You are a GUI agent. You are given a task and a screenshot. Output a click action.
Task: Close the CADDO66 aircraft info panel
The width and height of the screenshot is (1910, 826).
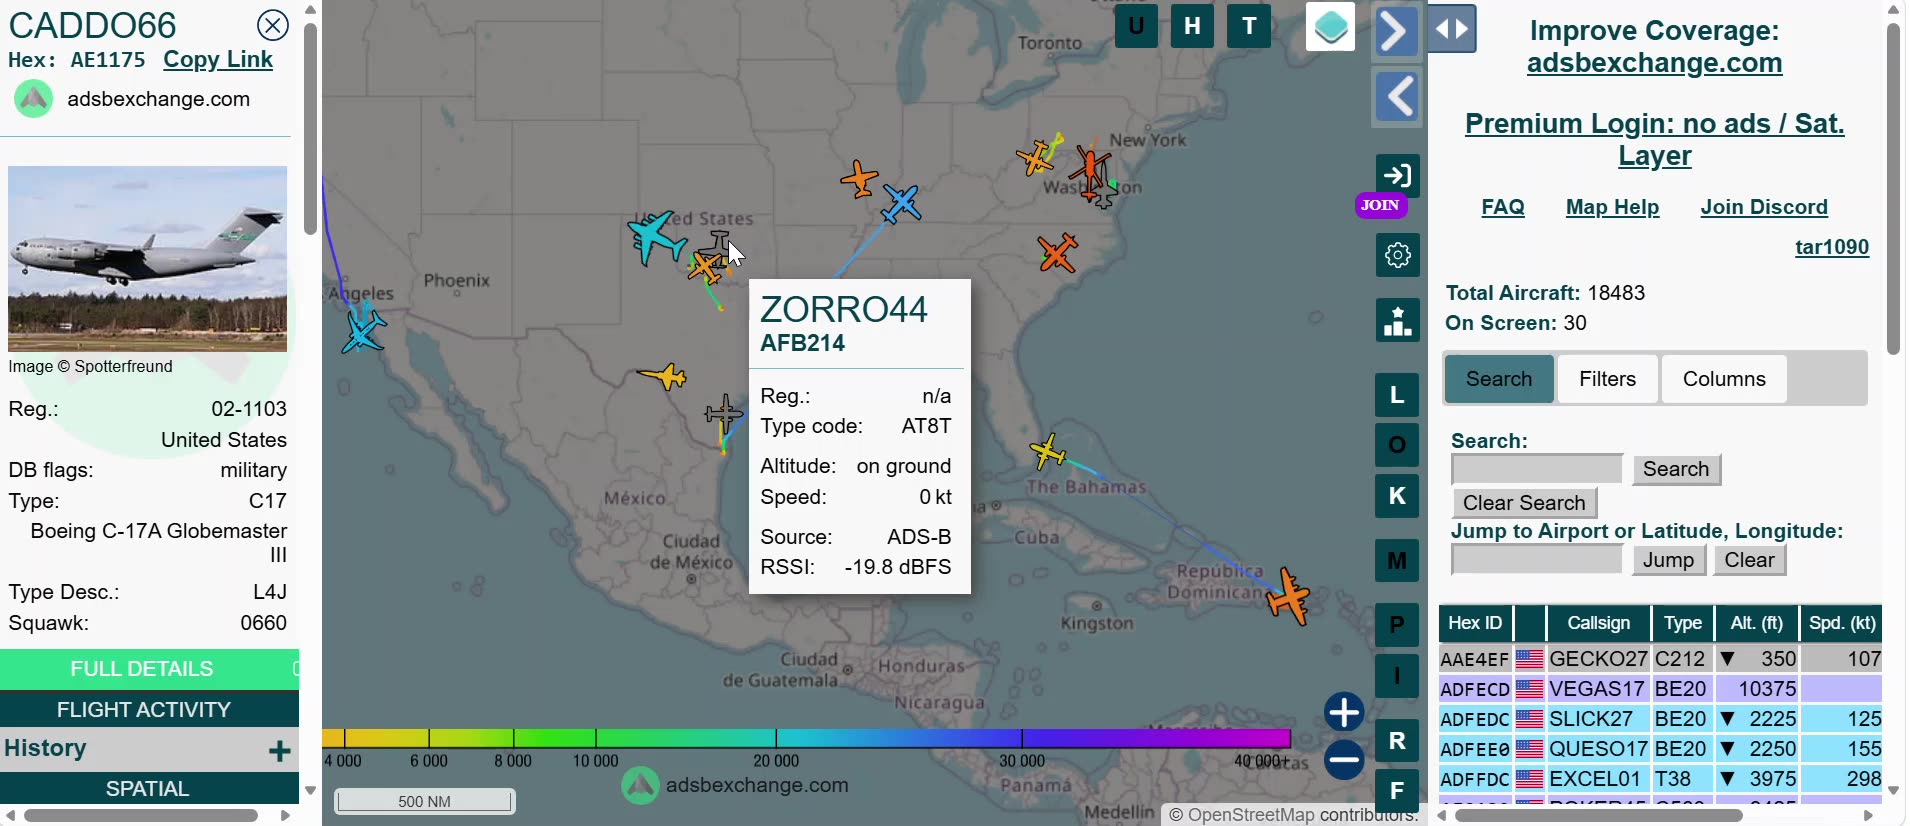(272, 25)
